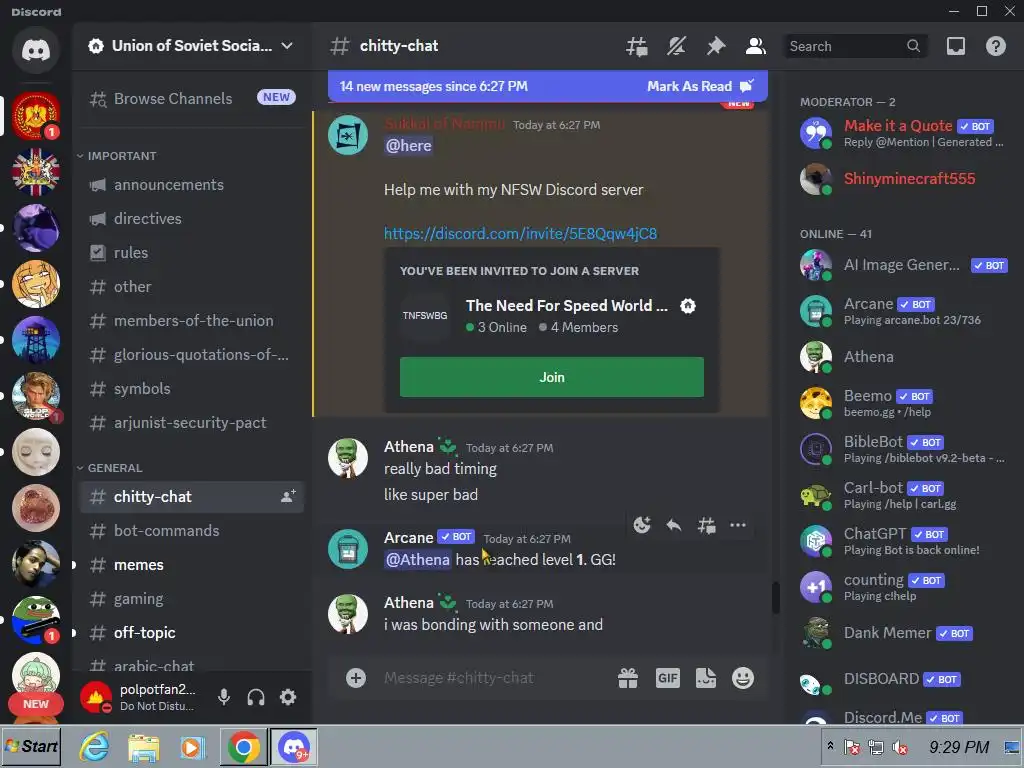Collapse the IMPORTANT category
Screen dimensions: 1024x768
117,156
